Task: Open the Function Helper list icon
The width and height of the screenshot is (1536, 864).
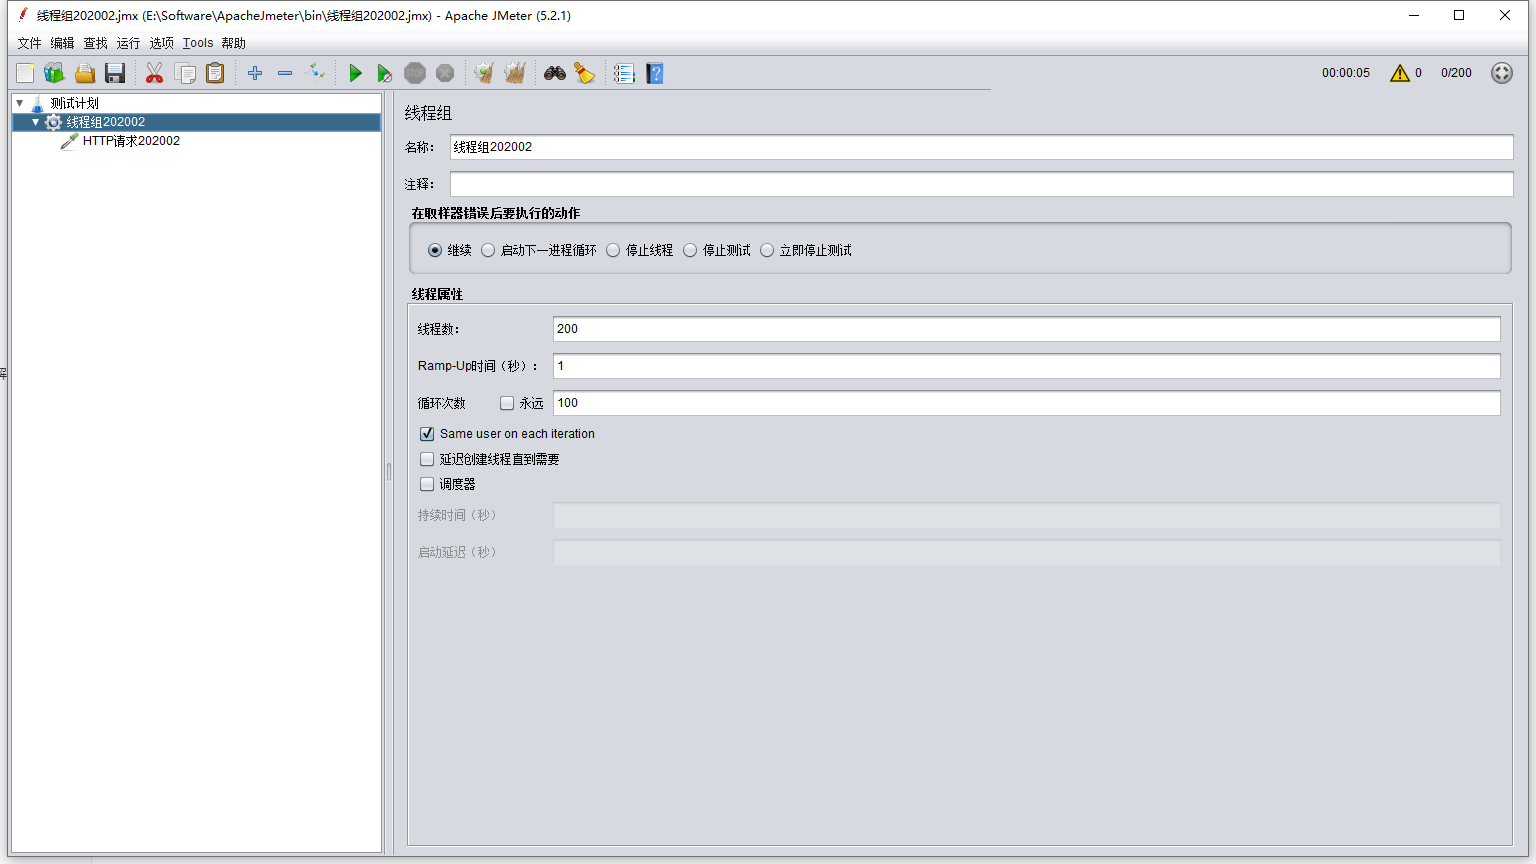Action: coord(624,73)
